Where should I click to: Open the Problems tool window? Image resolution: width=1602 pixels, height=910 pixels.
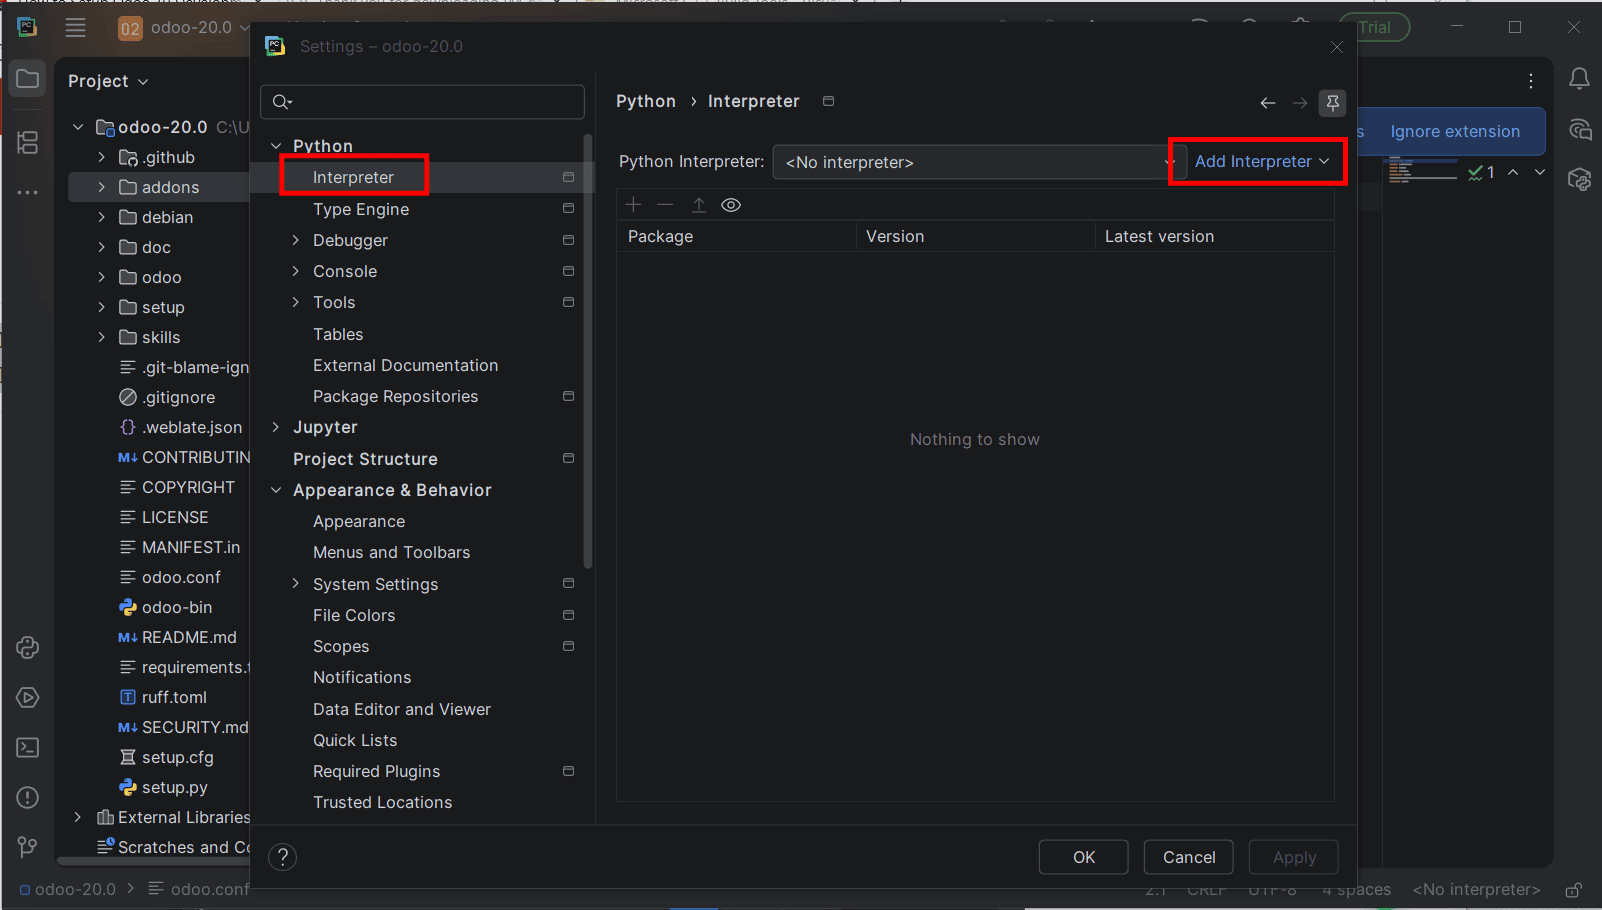coord(28,797)
